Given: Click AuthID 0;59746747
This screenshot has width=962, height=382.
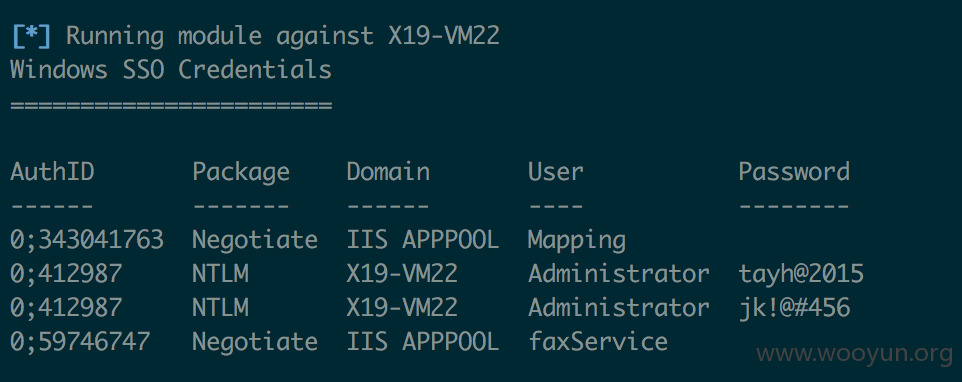Looking at the screenshot, I should [80, 342].
